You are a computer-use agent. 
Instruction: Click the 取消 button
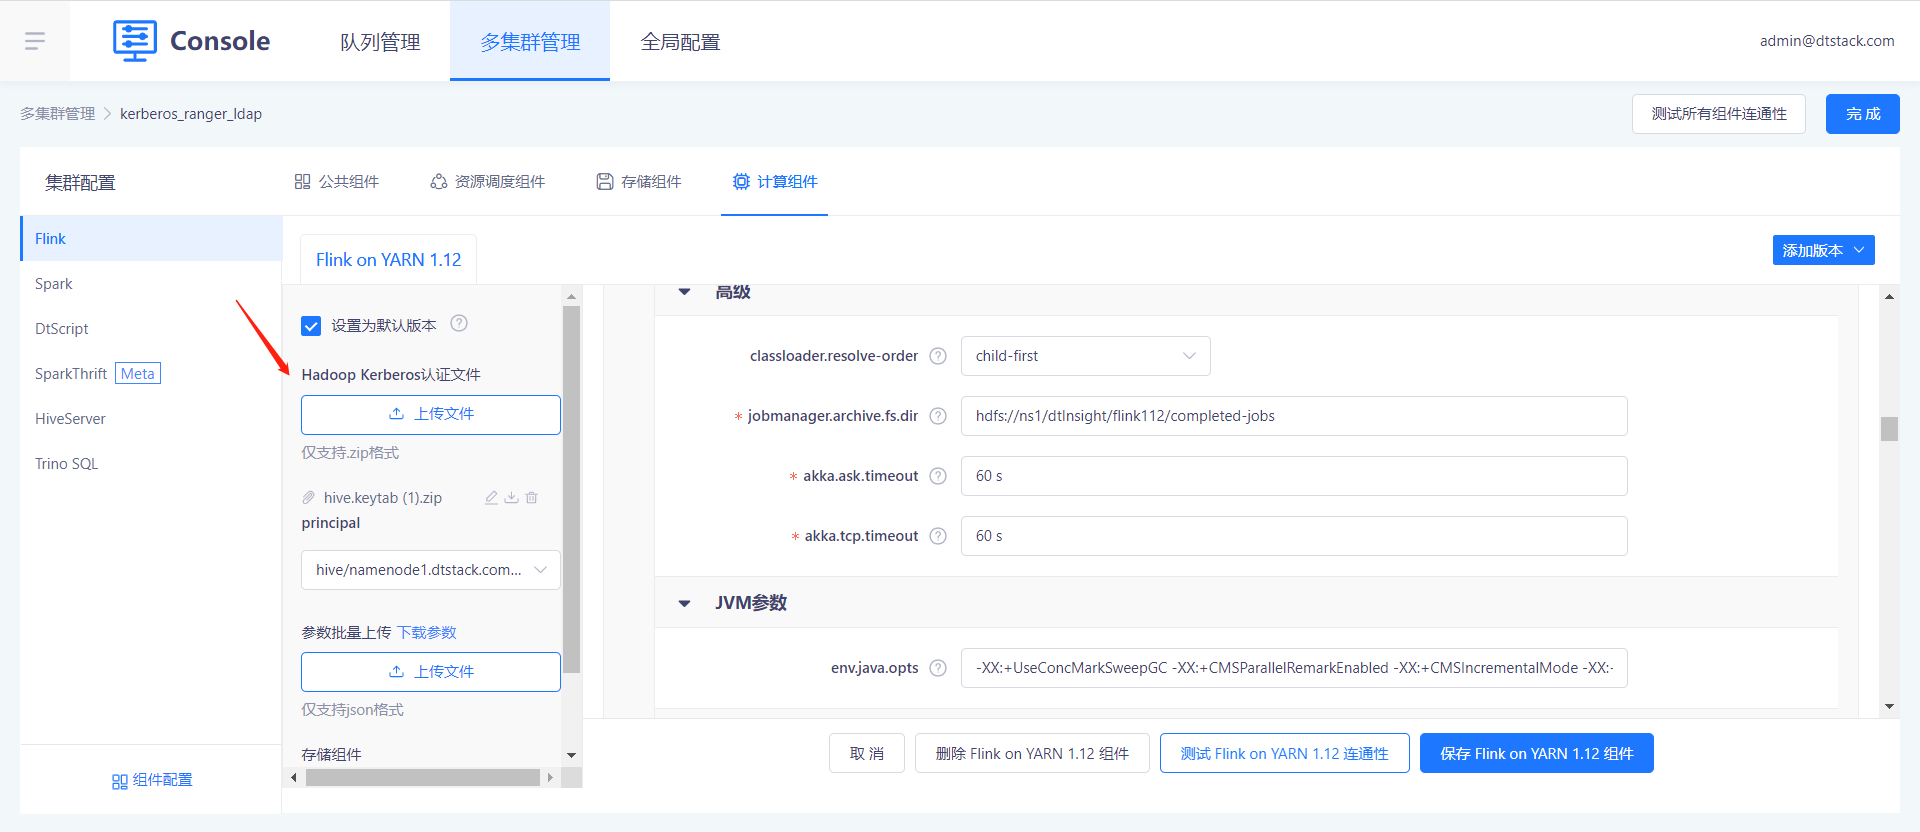tap(867, 754)
